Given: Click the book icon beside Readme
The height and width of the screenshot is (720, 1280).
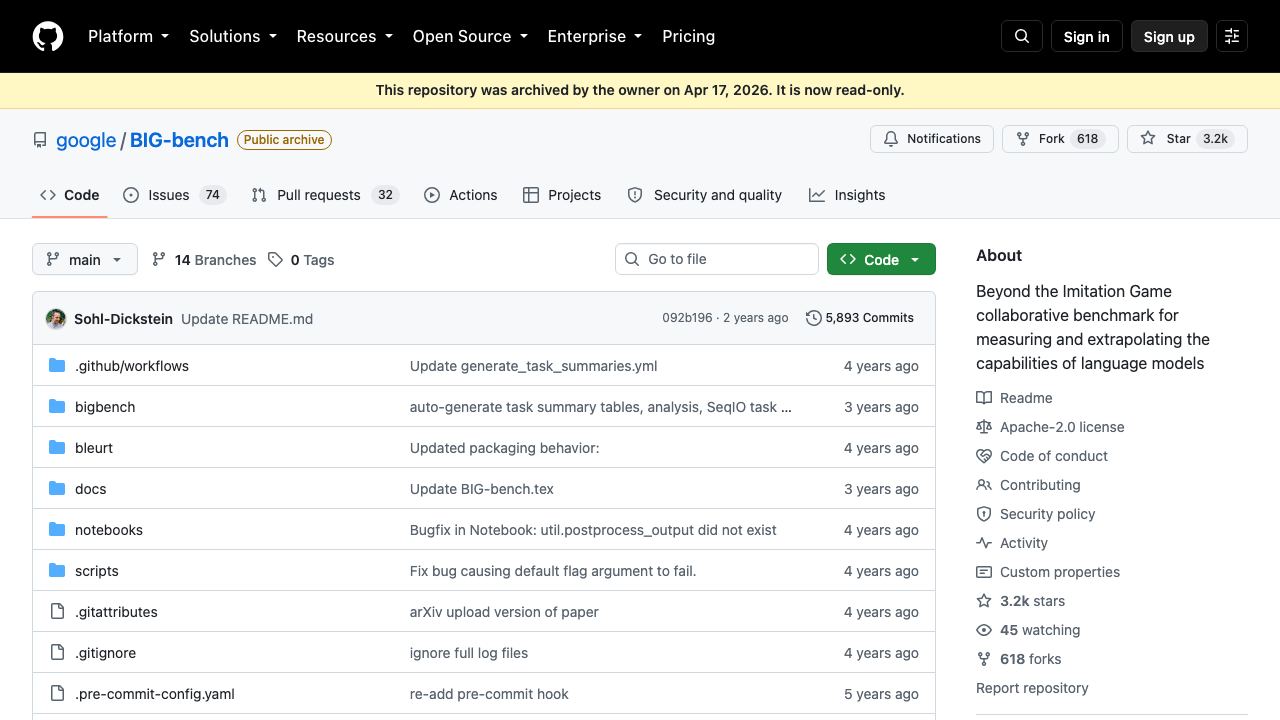Looking at the screenshot, I should click(984, 398).
